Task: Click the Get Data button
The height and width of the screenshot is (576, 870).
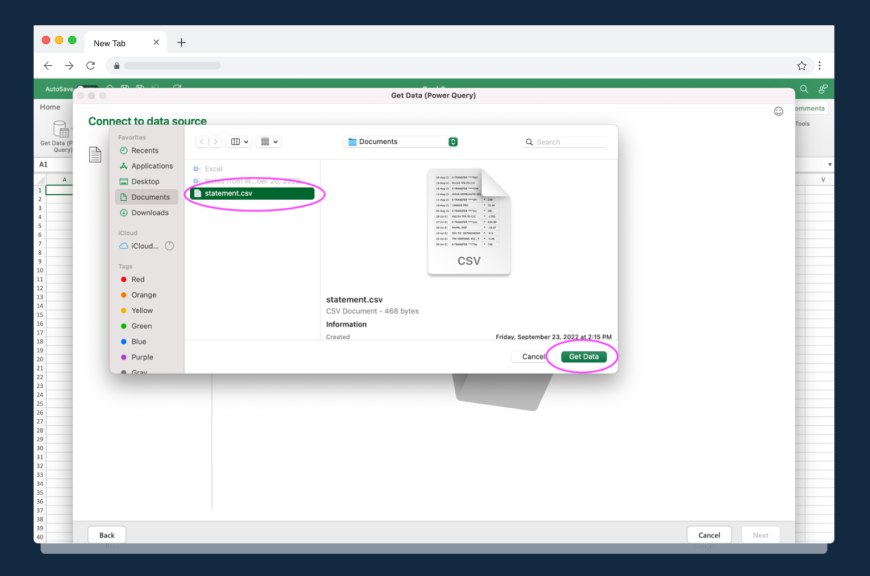Action: (583, 356)
